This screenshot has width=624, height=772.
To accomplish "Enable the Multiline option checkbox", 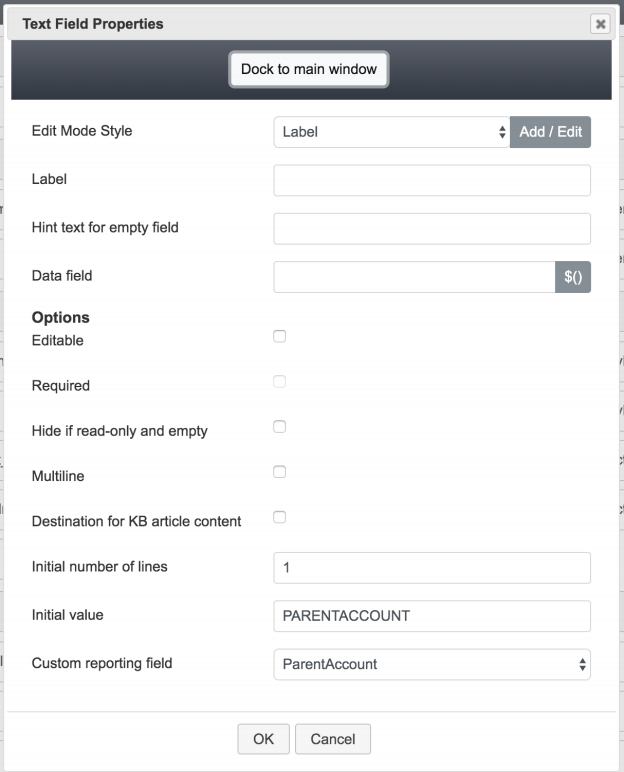I will point(279,472).
